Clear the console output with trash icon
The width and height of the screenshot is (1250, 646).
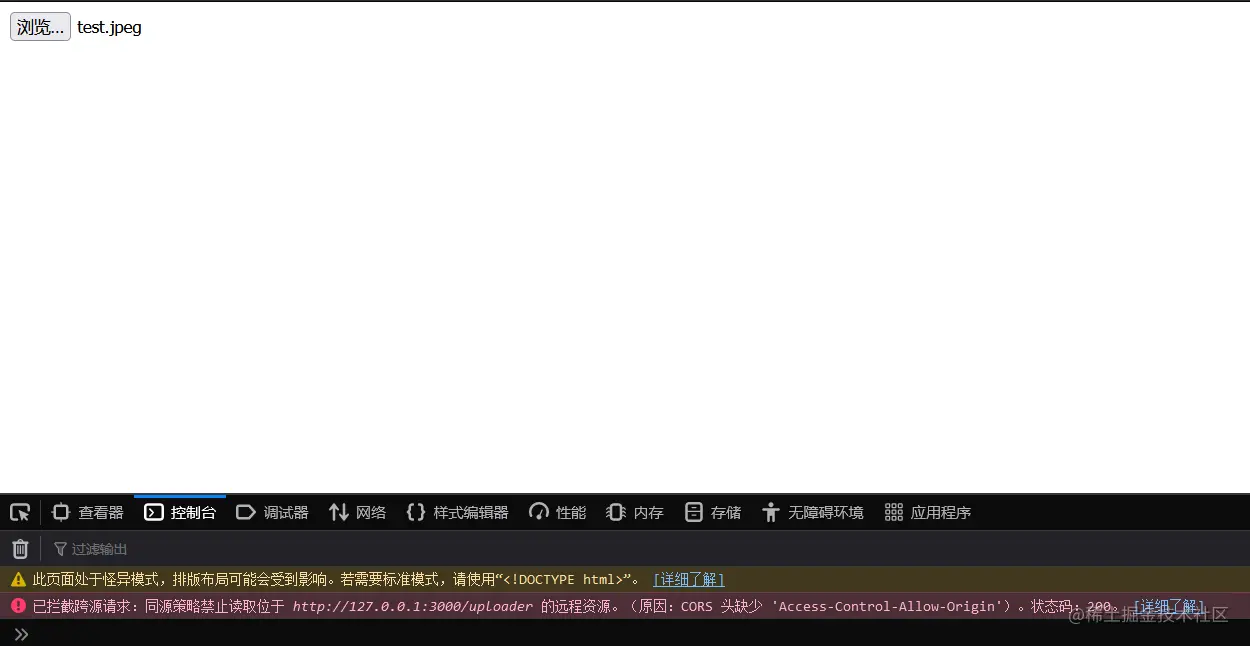tap(19, 548)
